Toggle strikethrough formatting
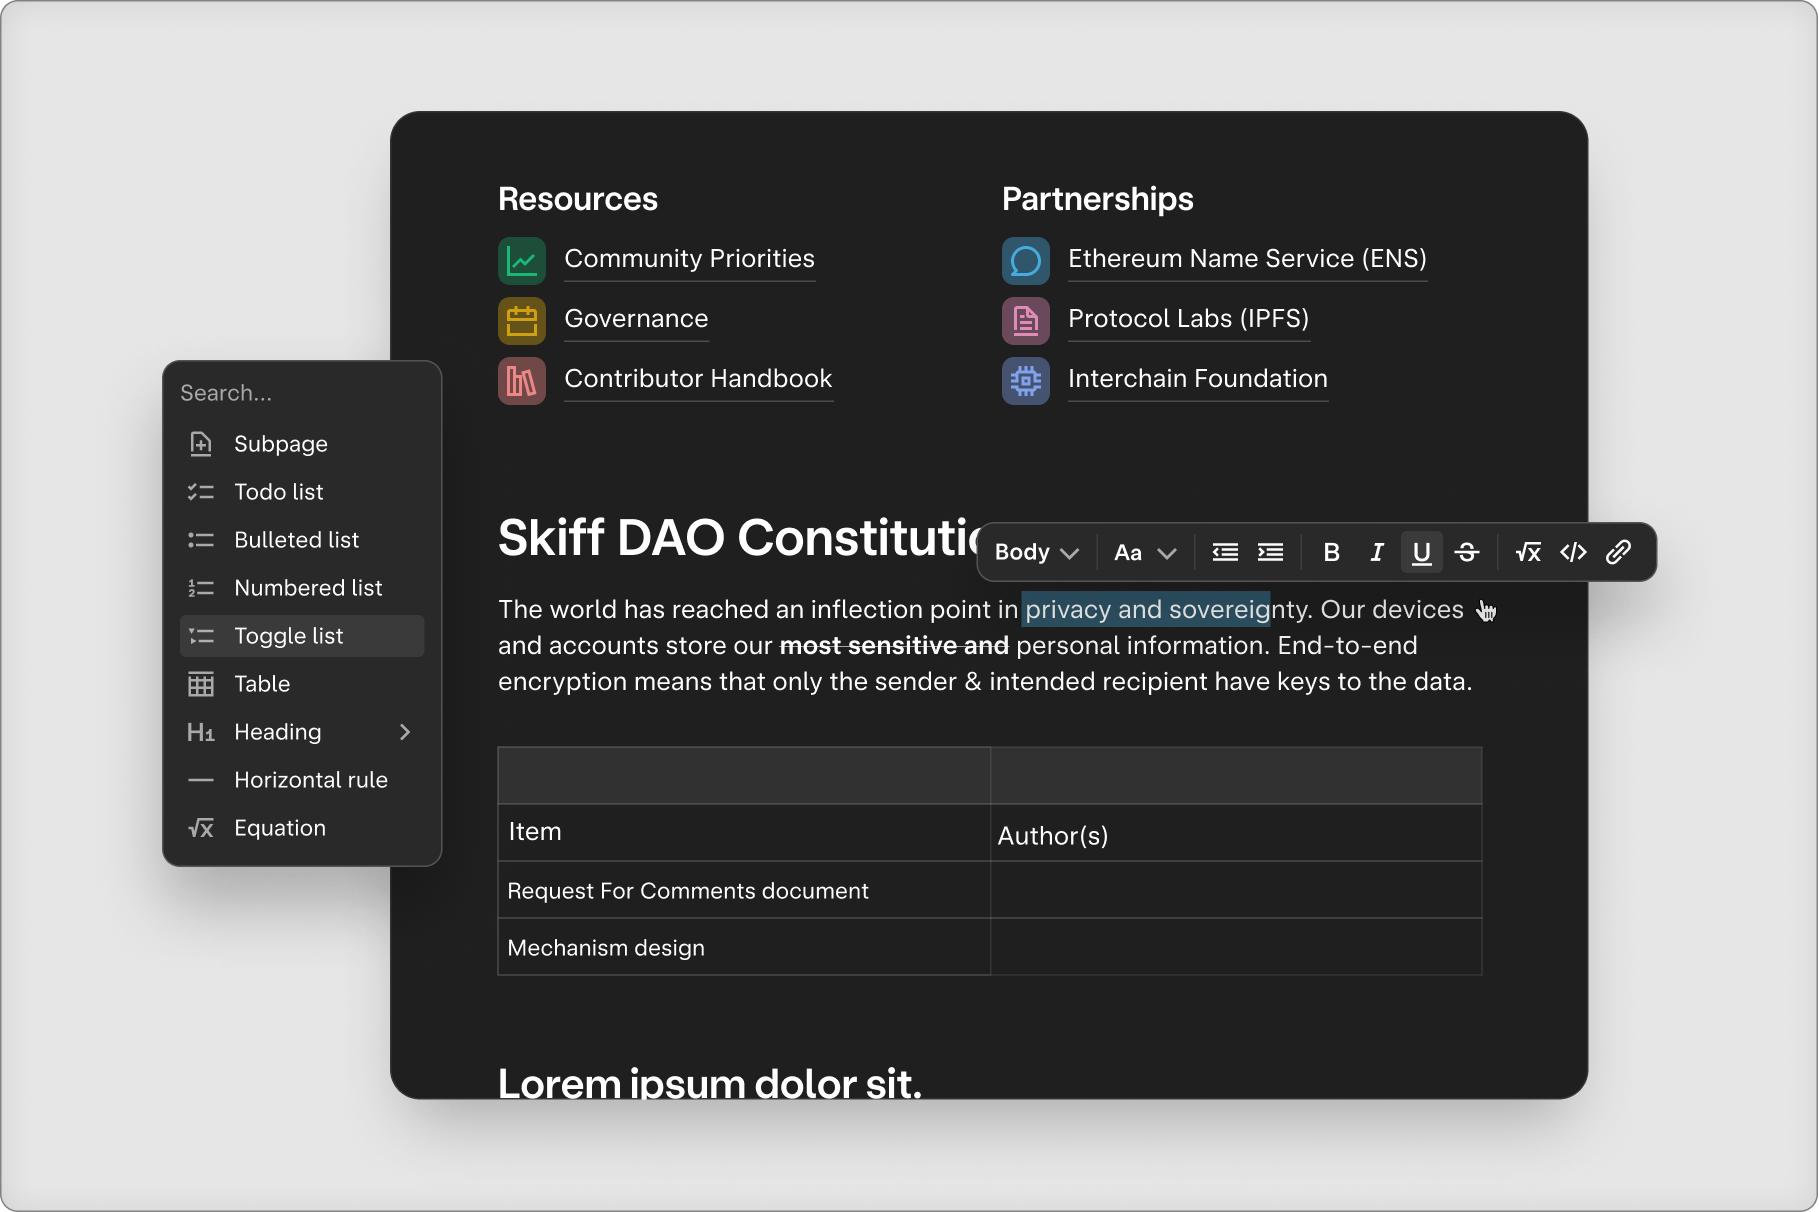Viewport: 1819px width, 1212px height. (x=1467, y=552)
